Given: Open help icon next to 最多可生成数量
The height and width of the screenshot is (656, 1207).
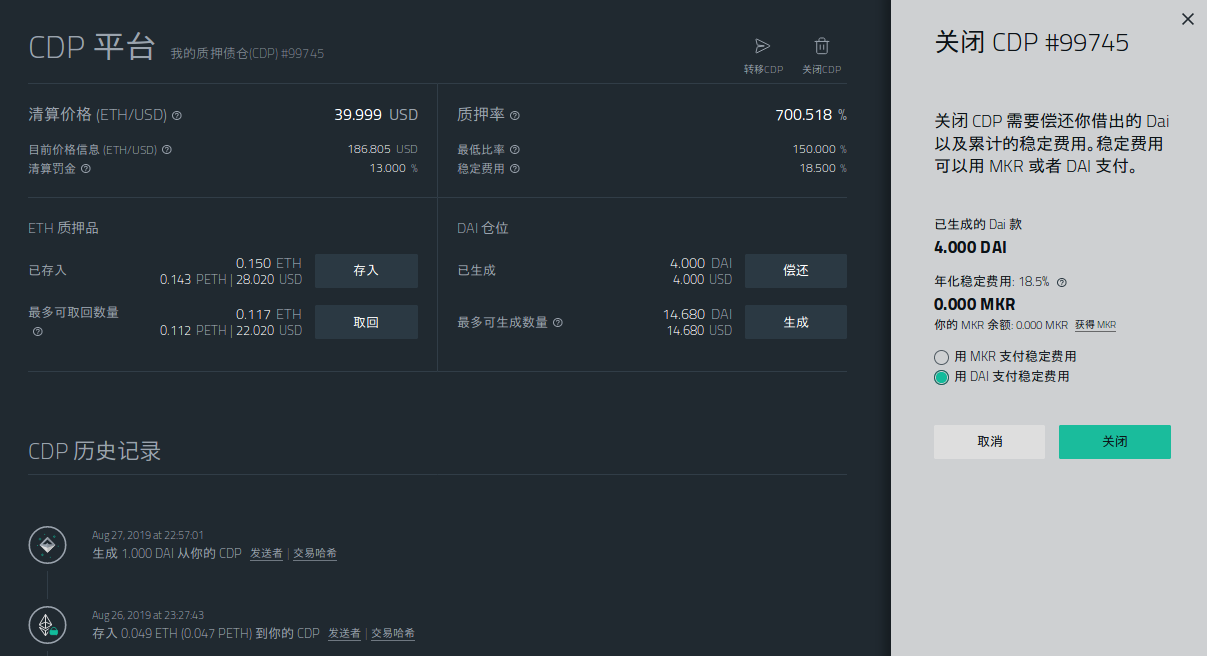Looking at the screenshot, I should [558, 323].
